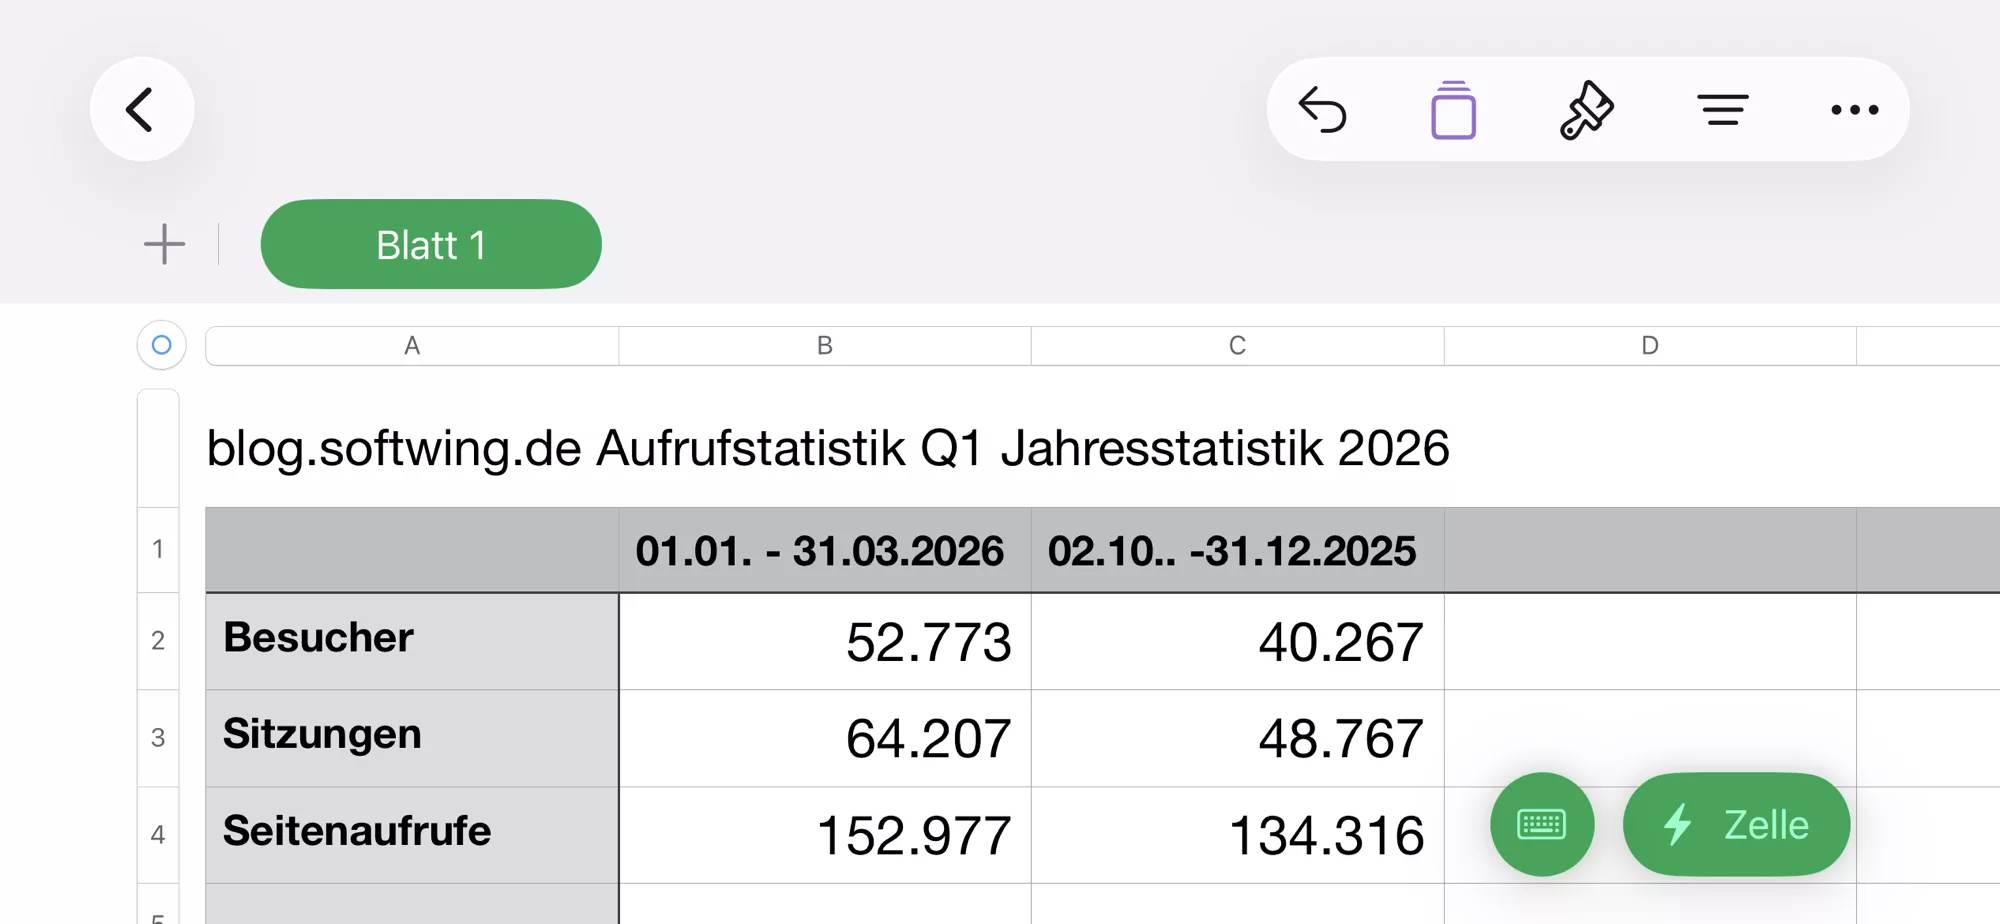This screenshot has height=924, width=2000.
Task: Tap the Zelle quick actions button
Action: tap(1737, 824)
